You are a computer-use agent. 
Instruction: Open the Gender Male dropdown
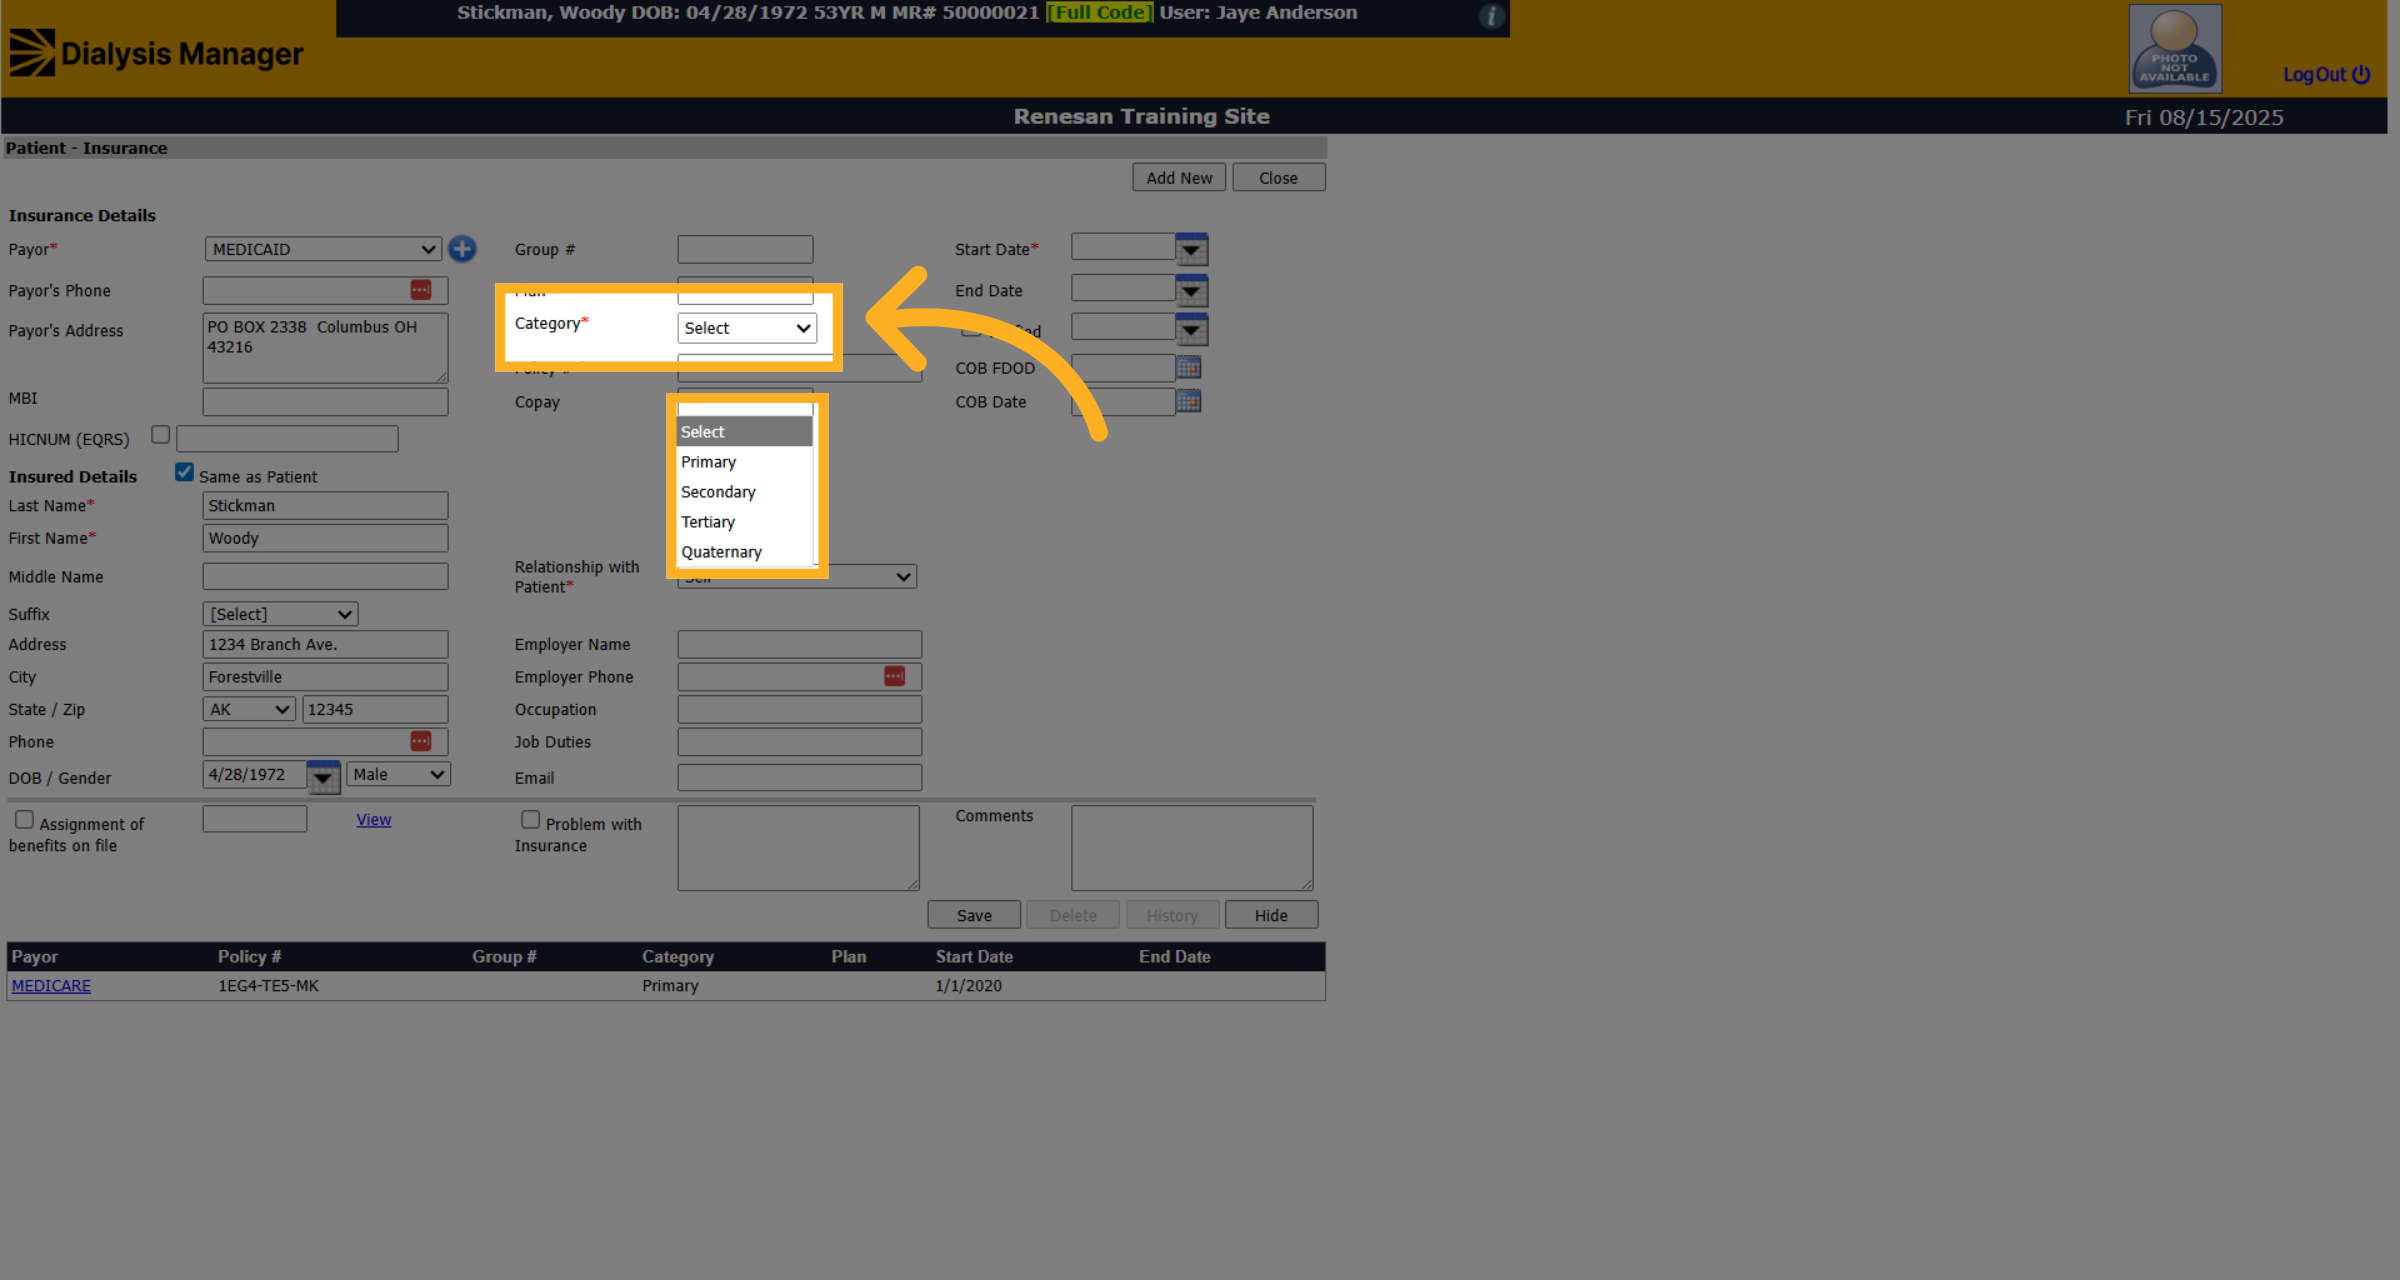(398, 774)
